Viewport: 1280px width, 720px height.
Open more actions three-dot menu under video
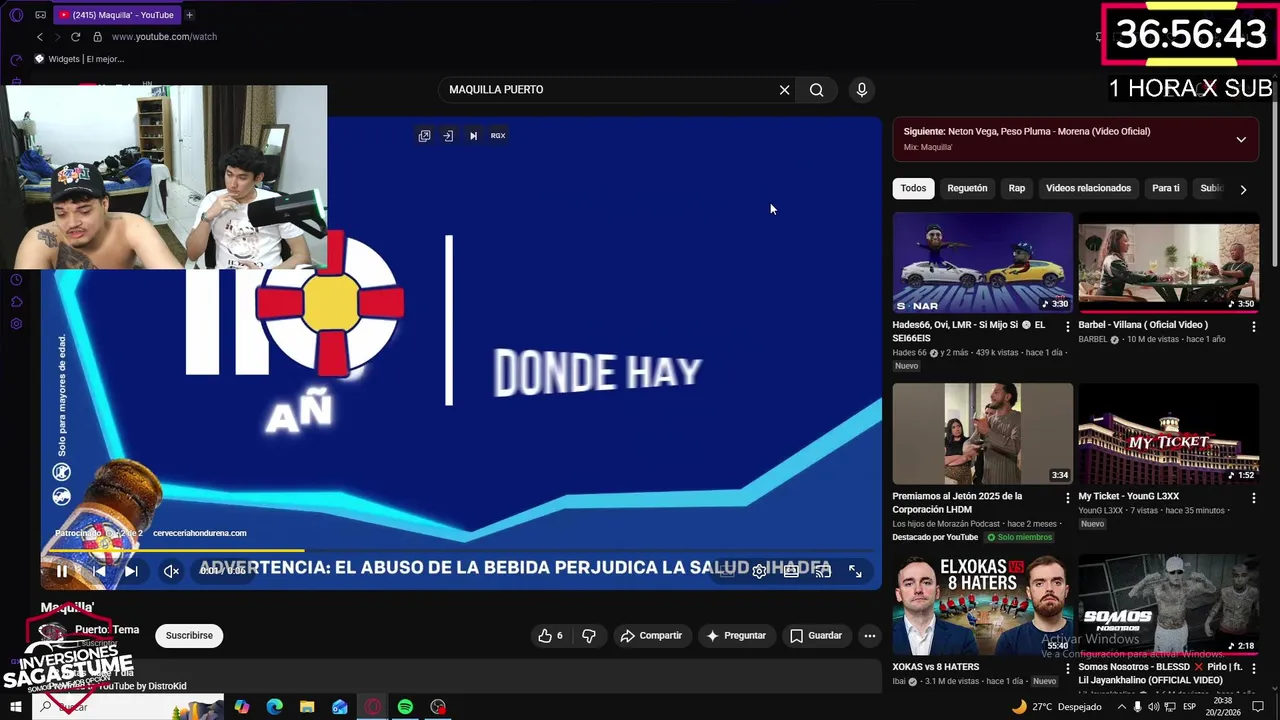point(870,636)
